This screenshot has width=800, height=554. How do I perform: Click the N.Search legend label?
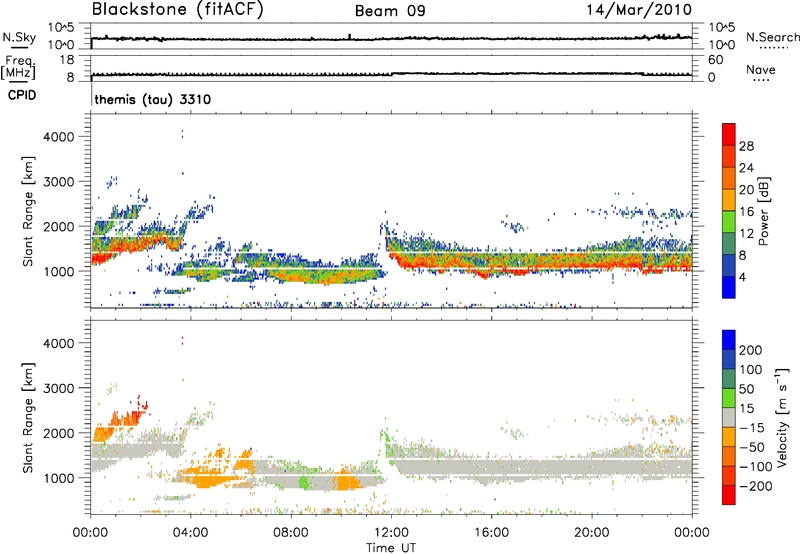click(x=772, y=37)
